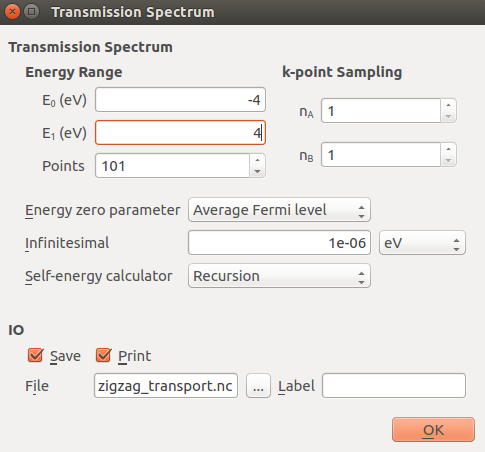
Task: Open the Self-energy calculator dropdown
Action: tap(279, 276)
